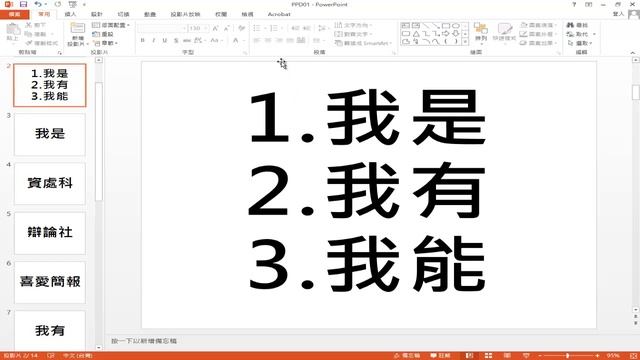
Task: Expand the shapes gallery more button
Action: tap(465, 42)
